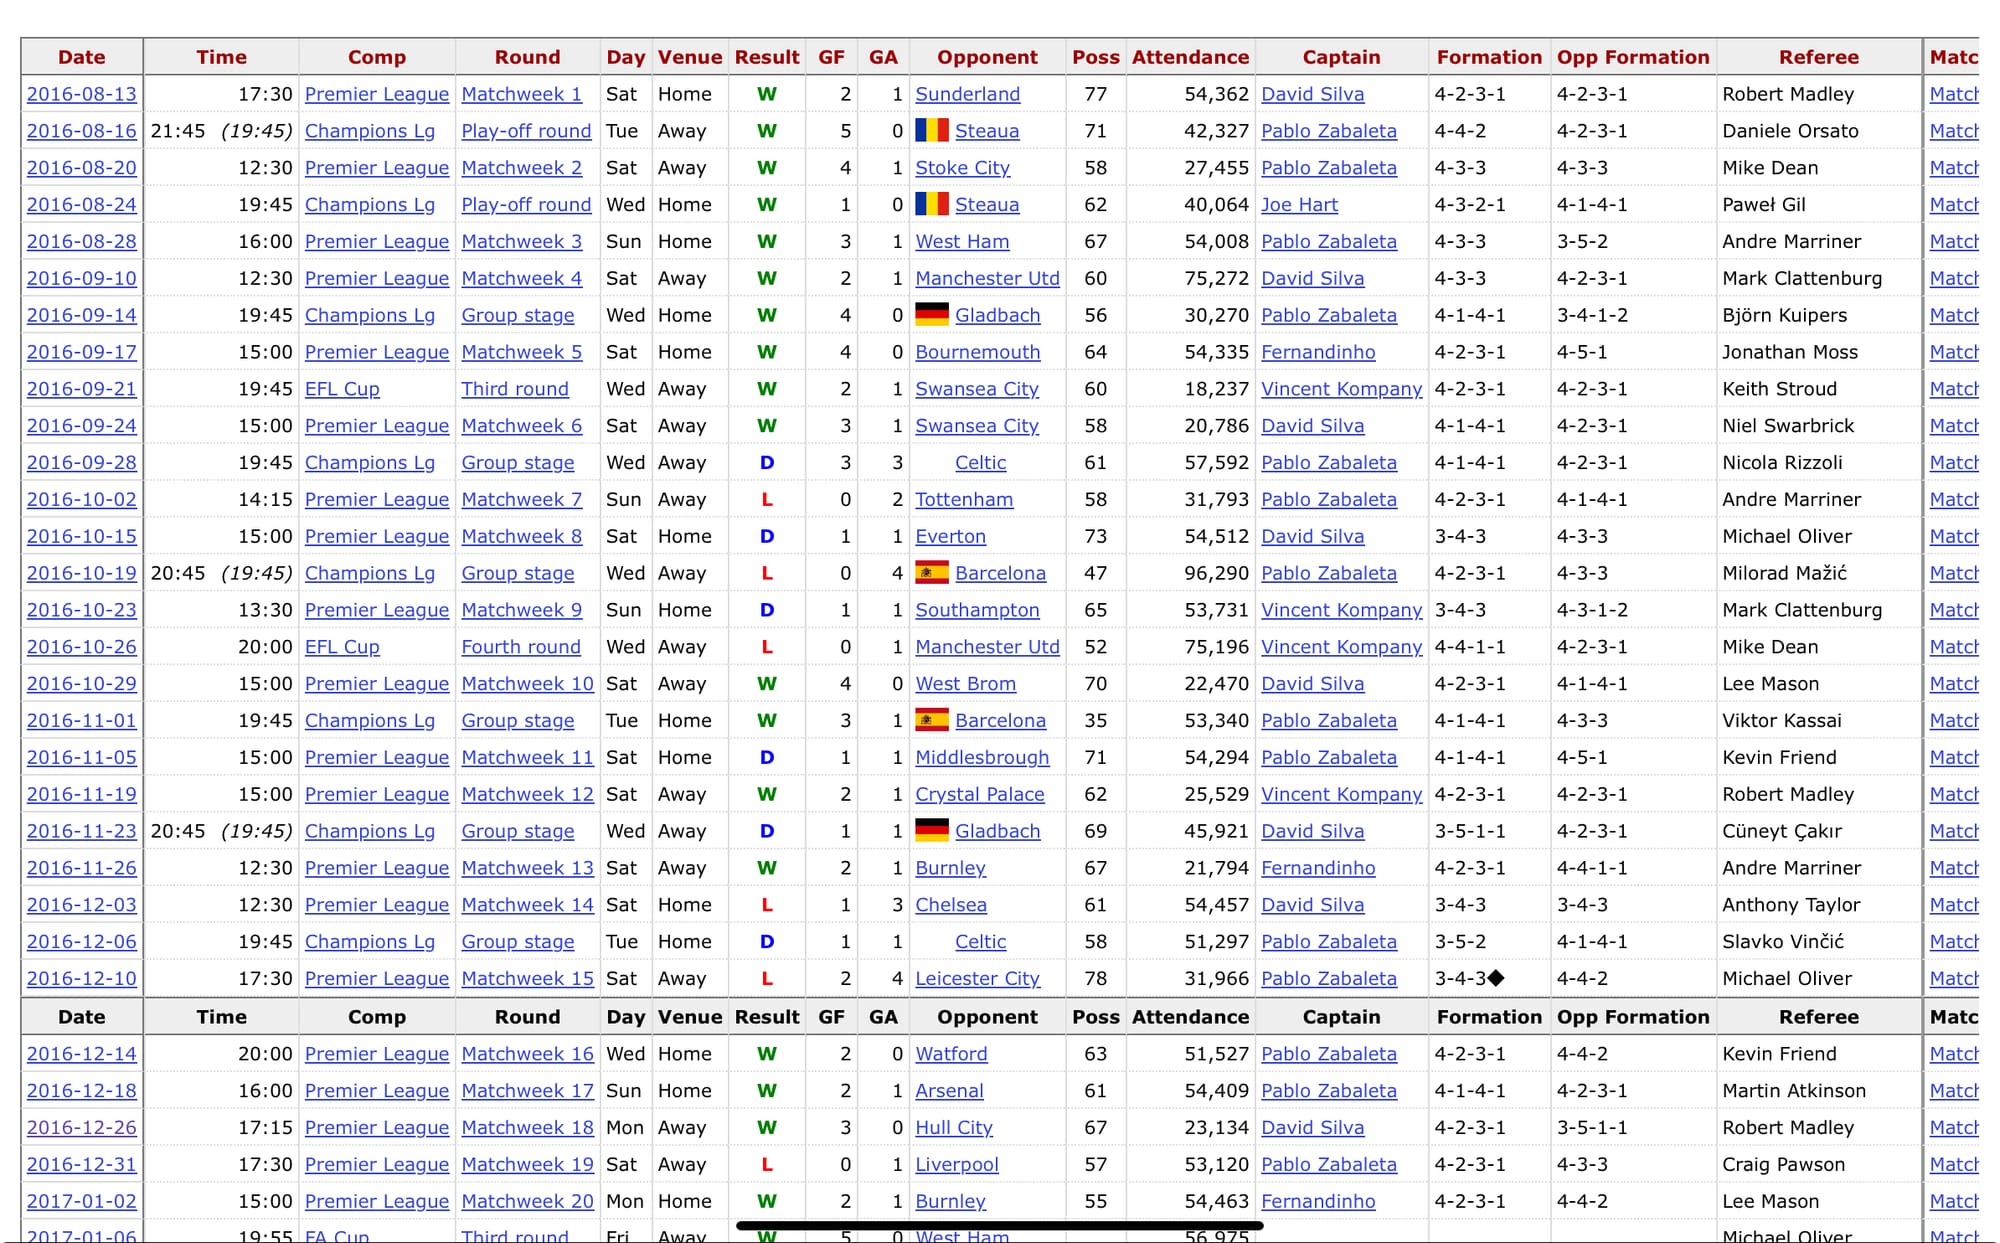
Task: Open Sunderland opponent link
Action: tap(968, 94)
